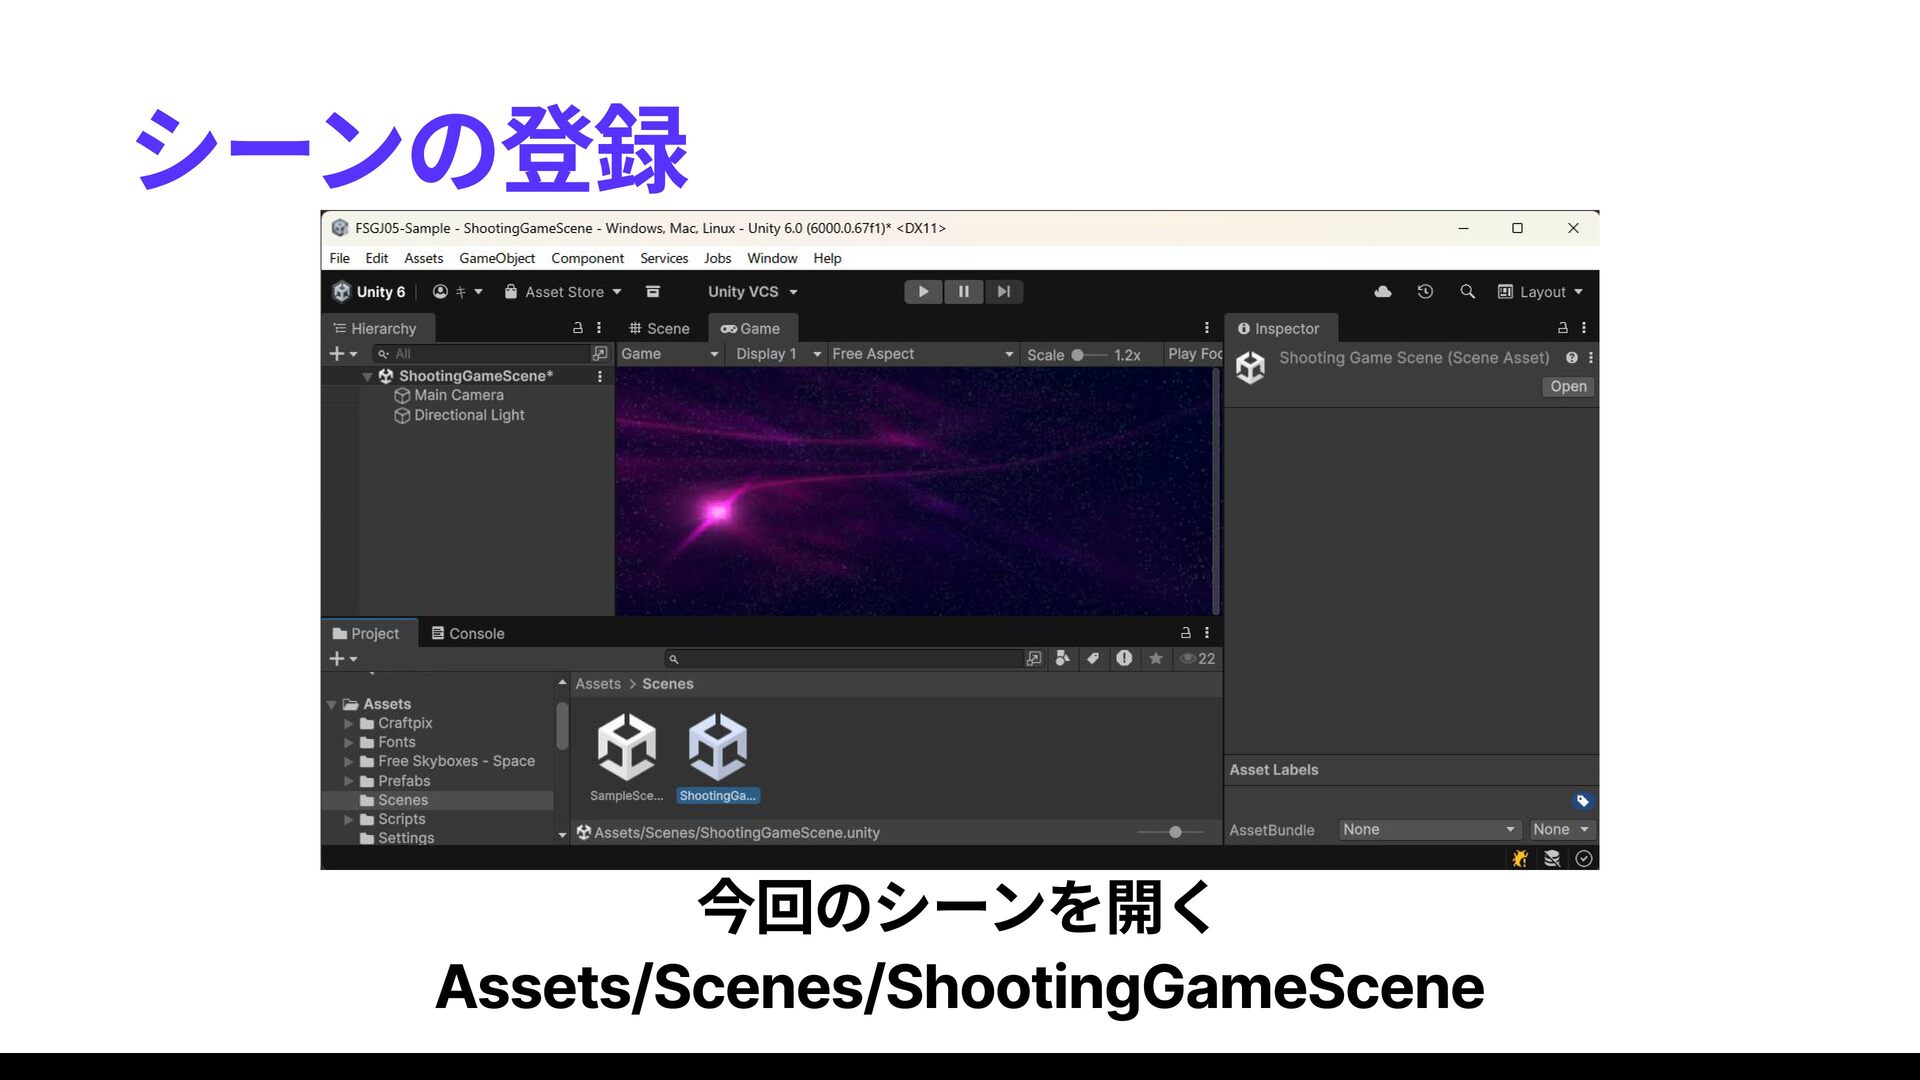This screenshot has width=1920, height=1080.
Task: Click the Pause button
Action: point(963,292)
